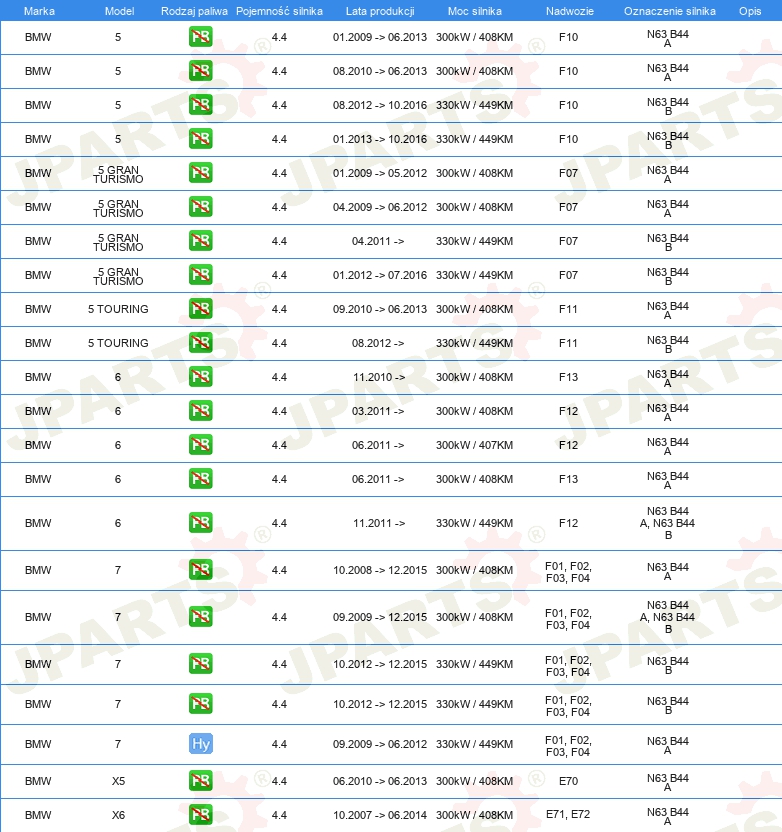
Task: Click the Moc silnika column header
Action: click(474, 11)
